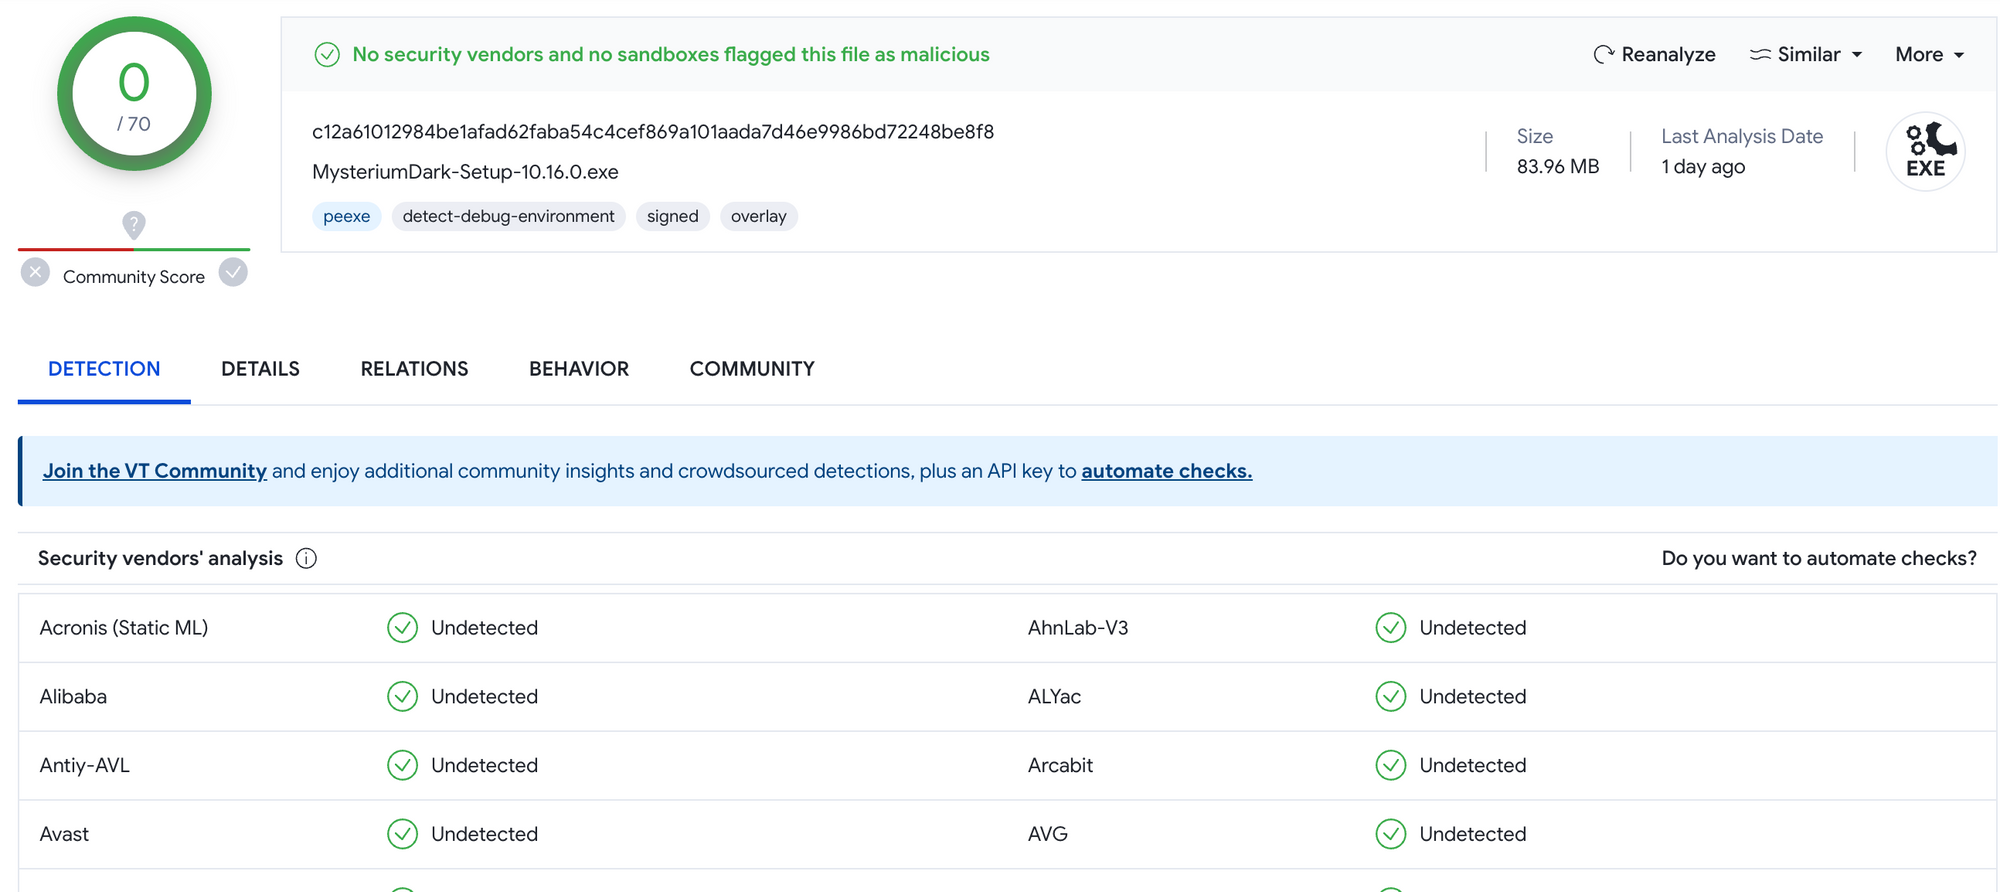This screenshot has width=2000, height=892.
Task: Open the COMMUNITY tab
Action: pos(752,369)
